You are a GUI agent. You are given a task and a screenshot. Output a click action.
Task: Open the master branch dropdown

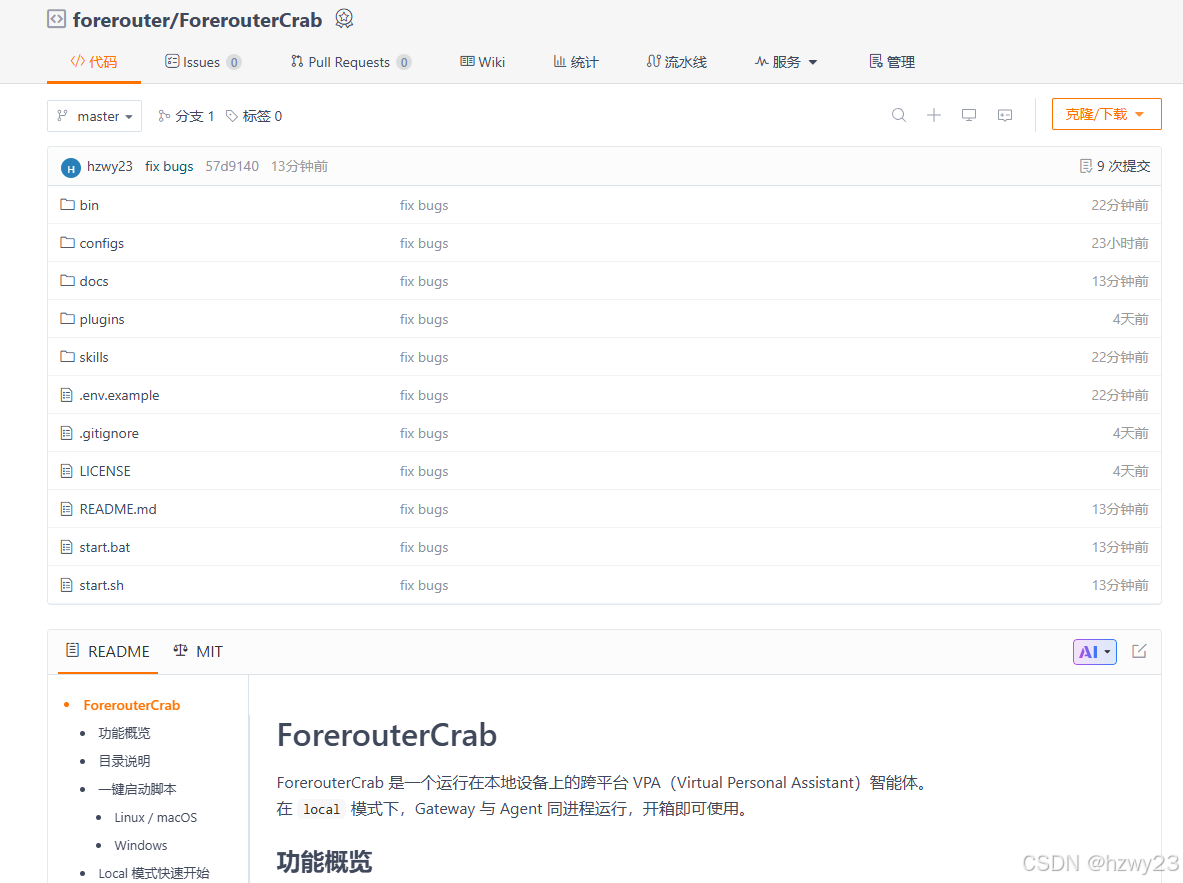94,116
